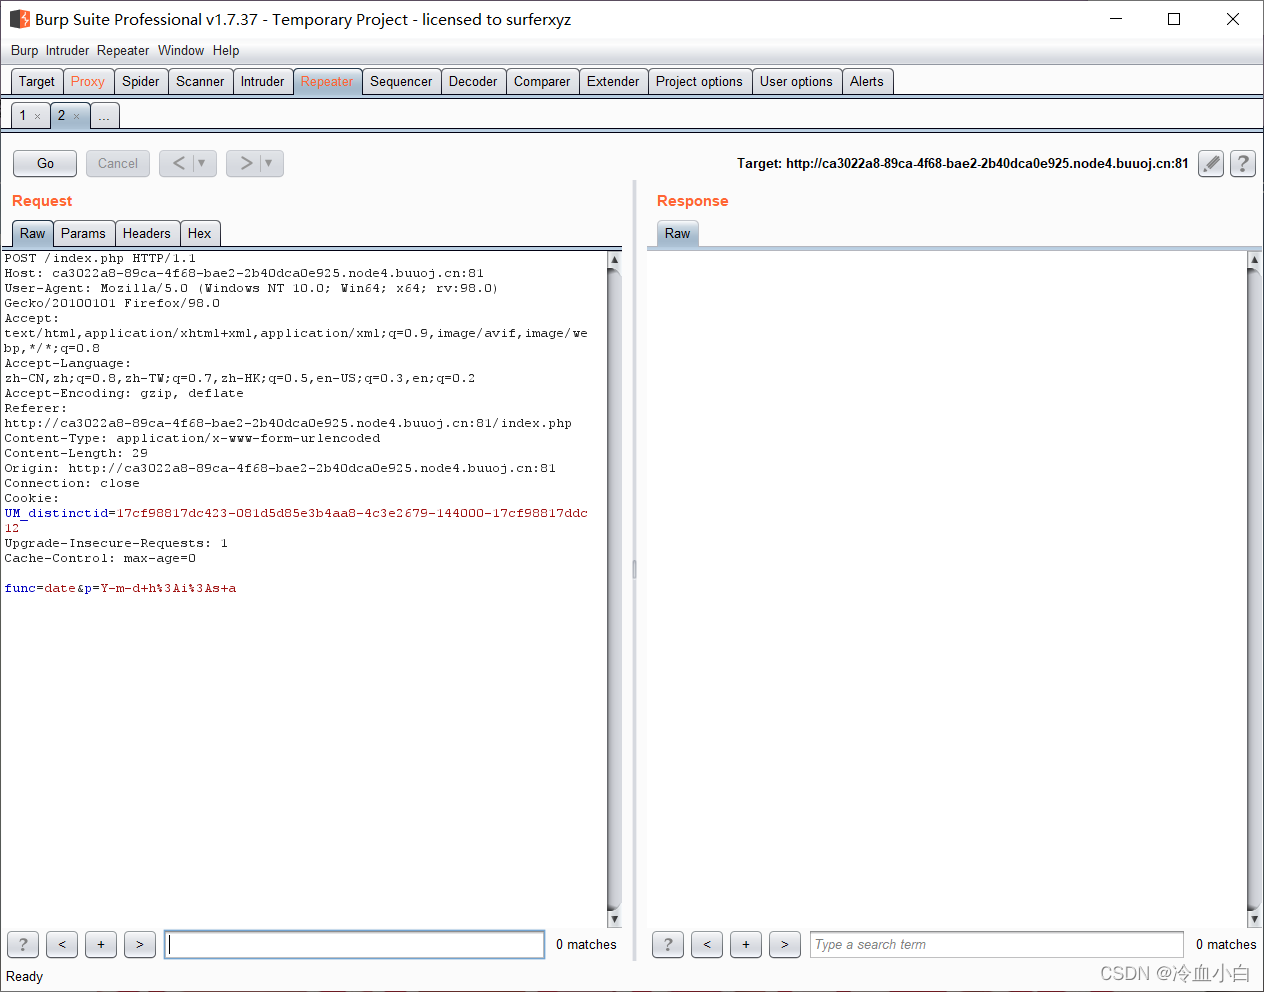The image size is (1264, 992).
Task: Select Repeater sub-tab 1
Action: point(23,116)
